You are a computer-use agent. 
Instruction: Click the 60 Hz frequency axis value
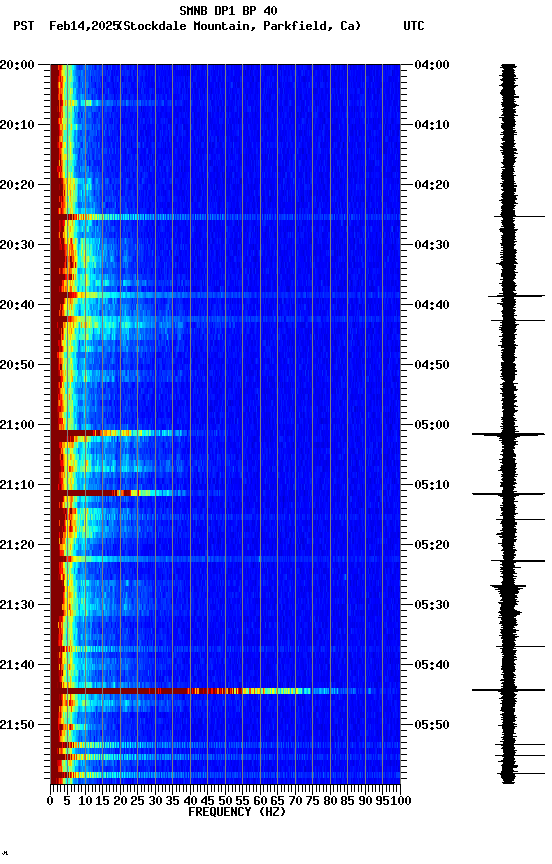[260, 802]
